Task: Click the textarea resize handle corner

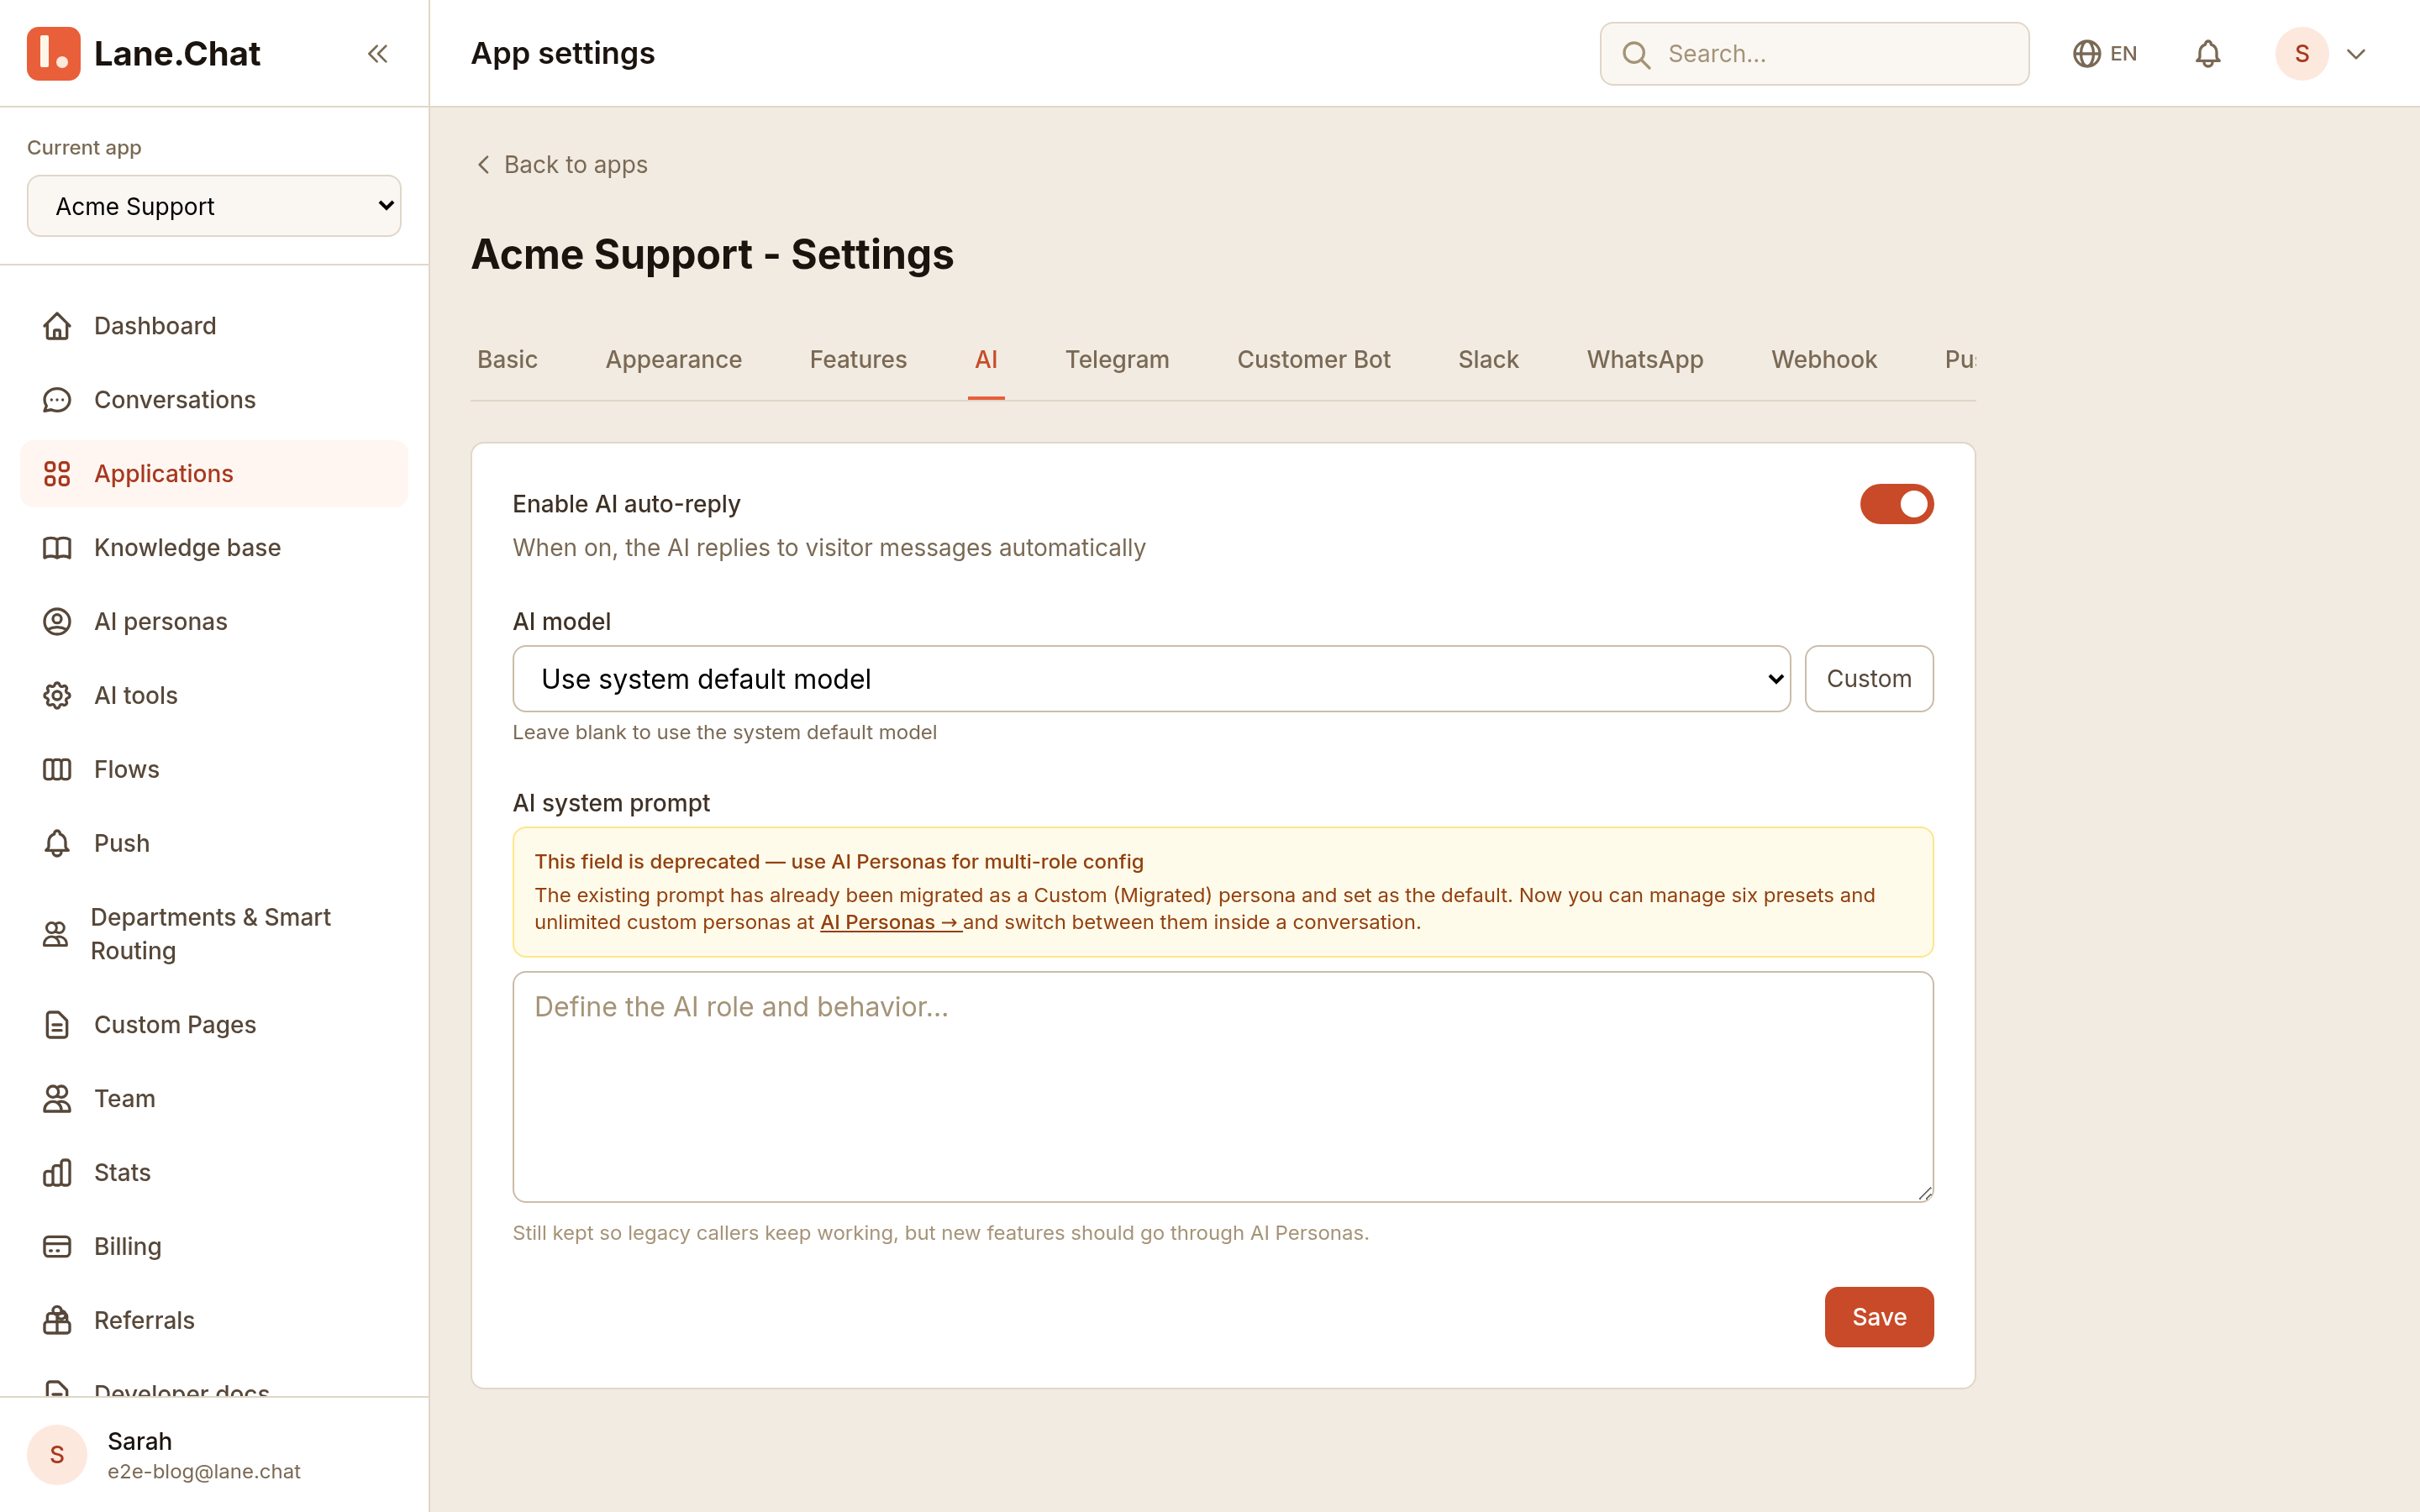Action: [1924, 1193]
